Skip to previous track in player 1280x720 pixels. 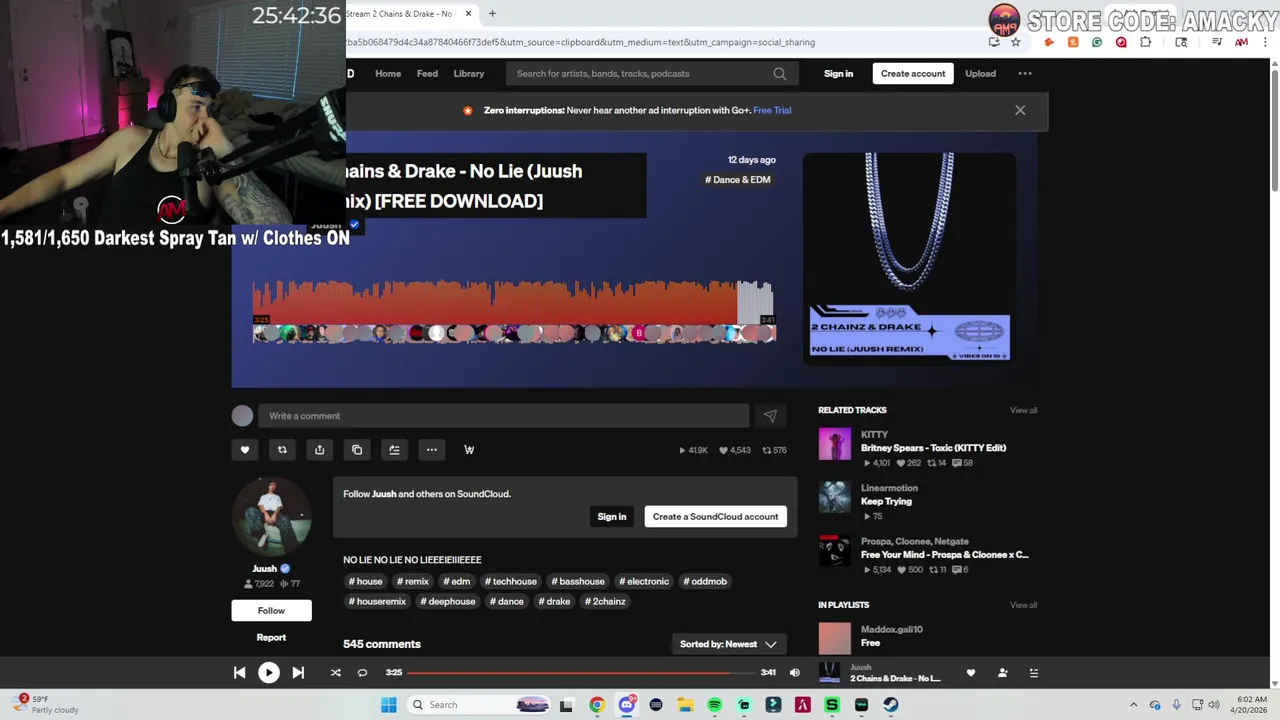click(x=239, y=673)
